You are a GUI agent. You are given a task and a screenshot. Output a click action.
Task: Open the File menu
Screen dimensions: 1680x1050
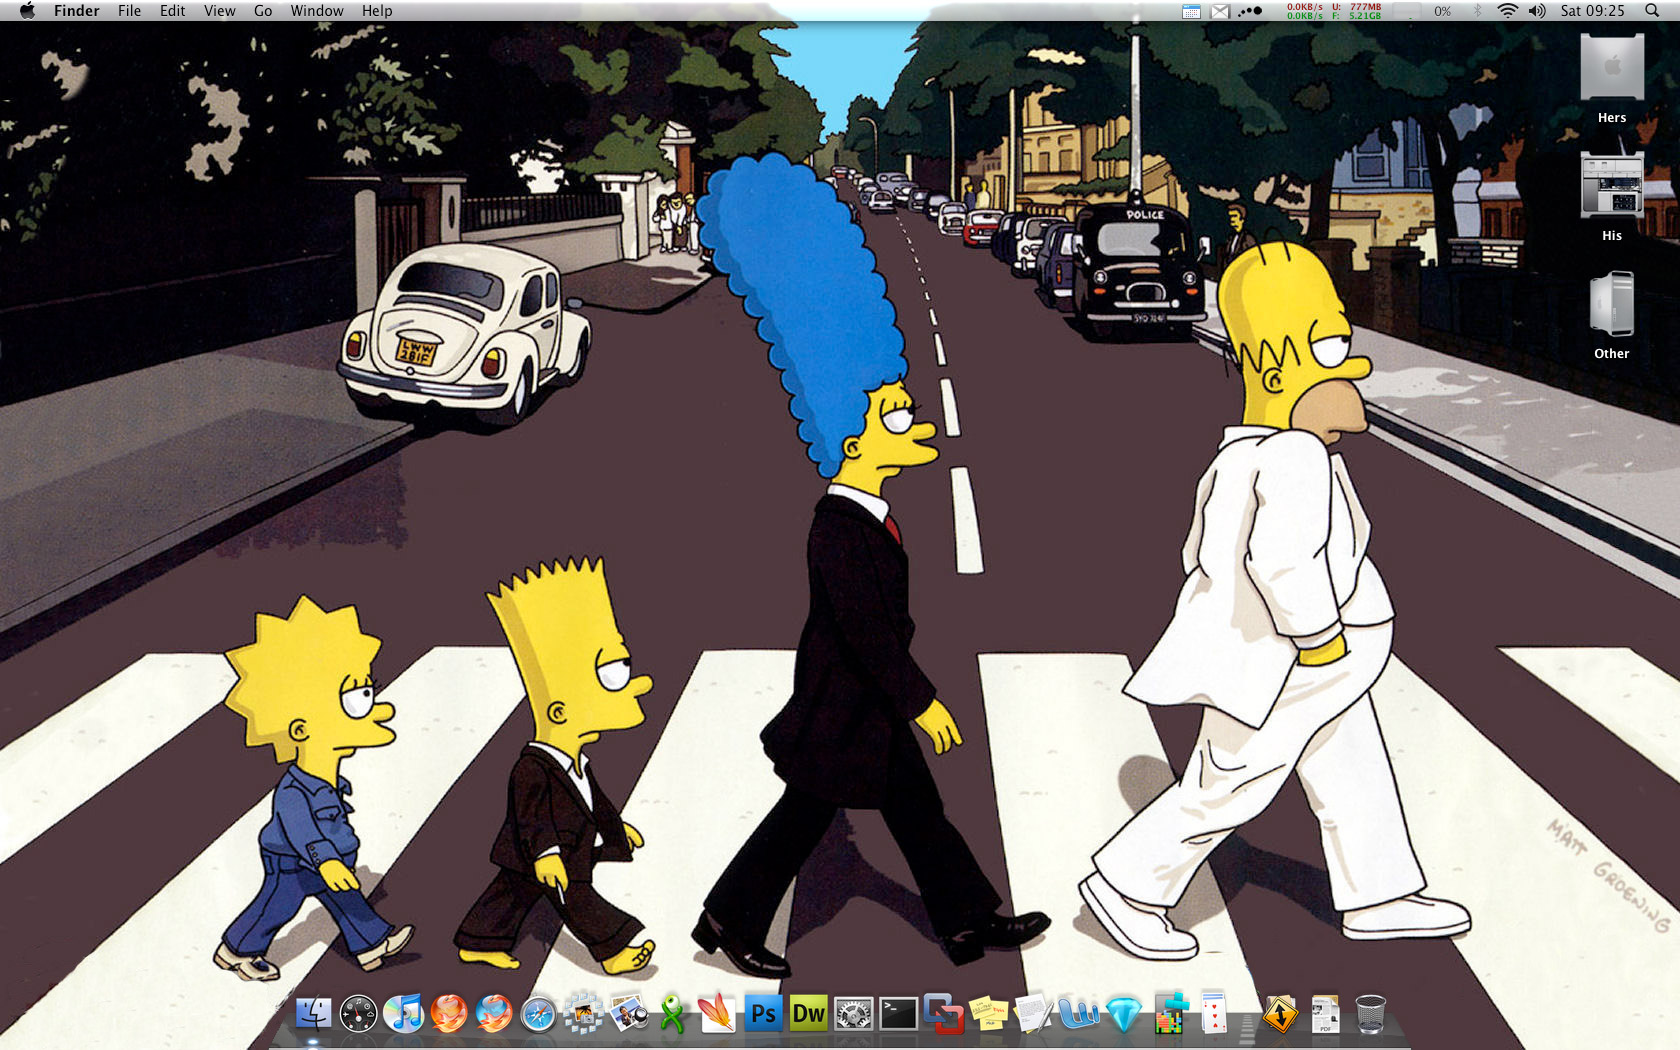tap(130, 11)
